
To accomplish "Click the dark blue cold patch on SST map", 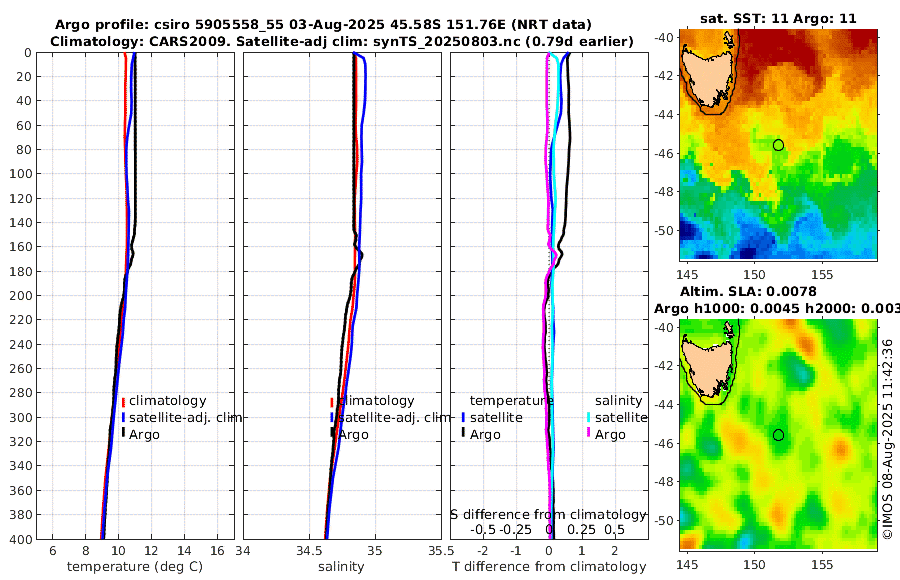I will [690, 233].
